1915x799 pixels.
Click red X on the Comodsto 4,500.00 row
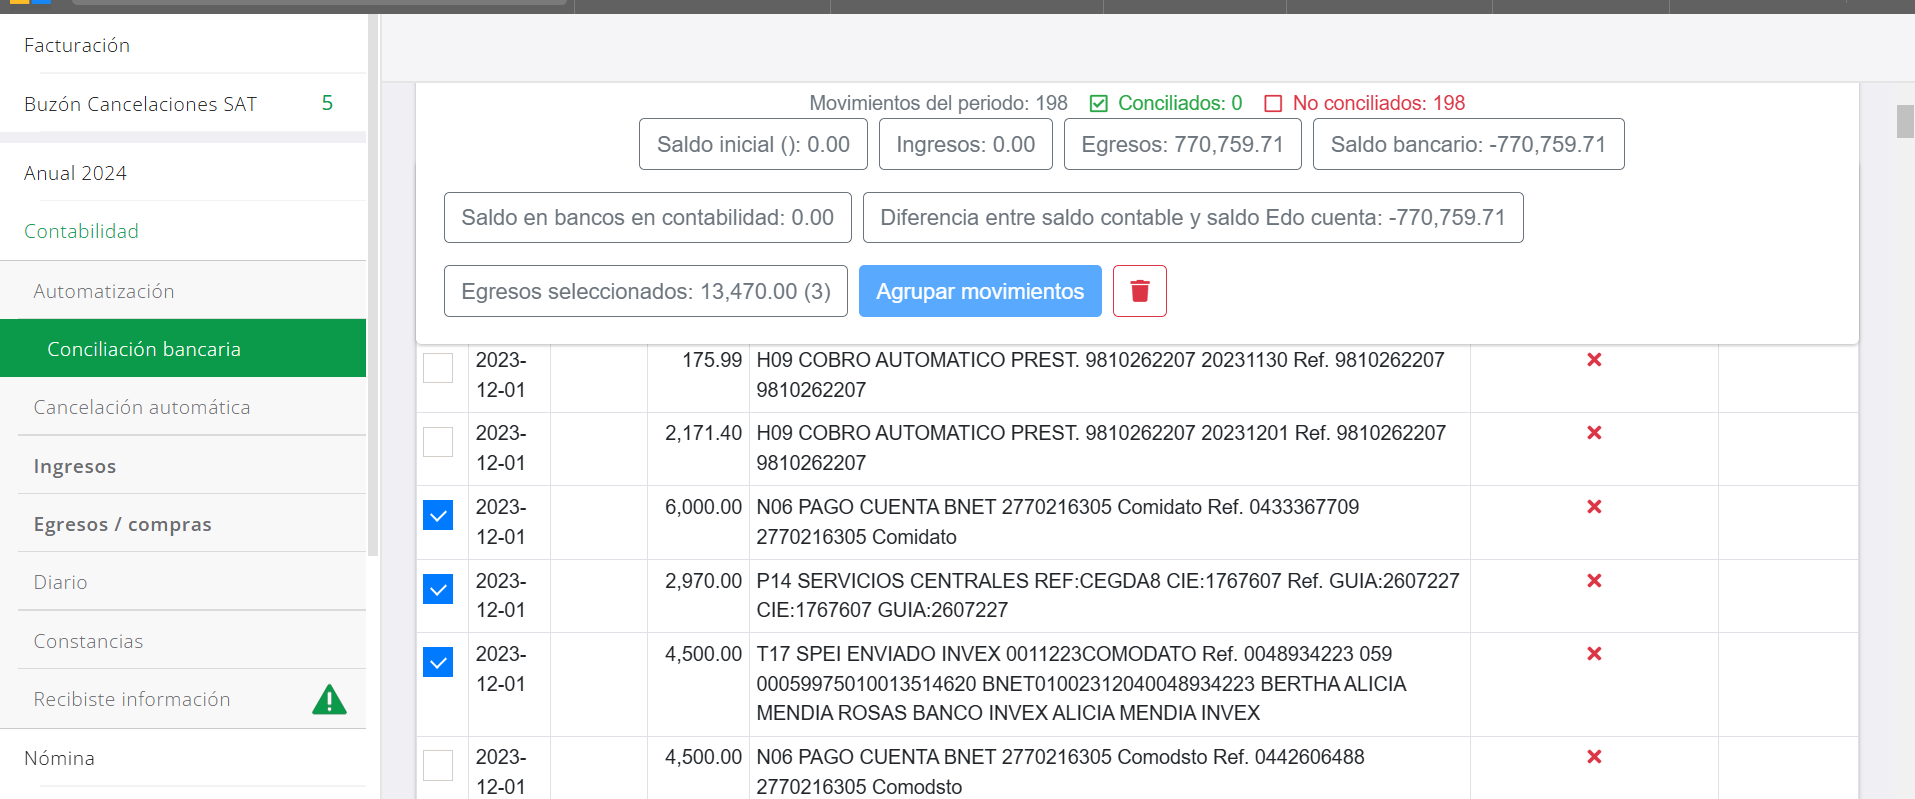point(1594,757)
